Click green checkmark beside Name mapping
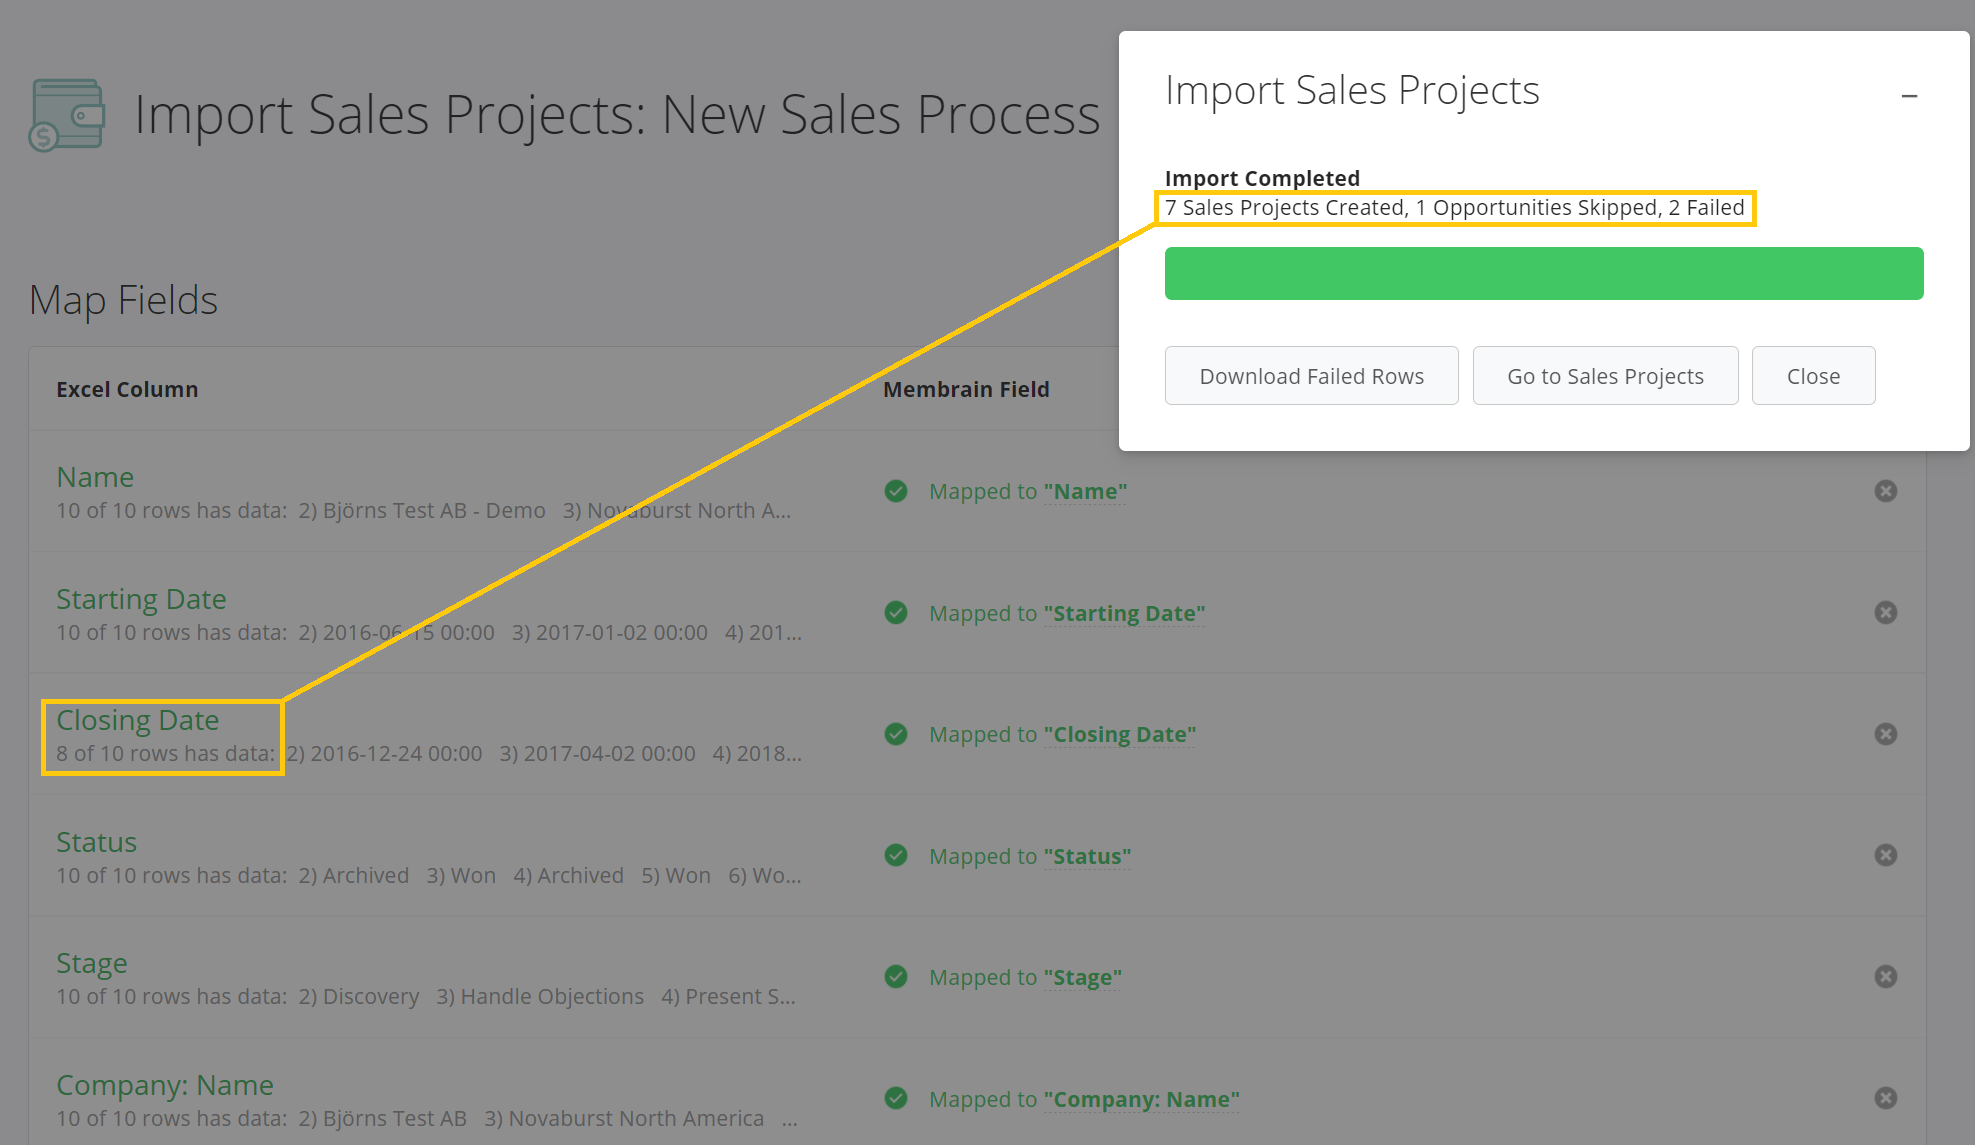 point(896,491)
